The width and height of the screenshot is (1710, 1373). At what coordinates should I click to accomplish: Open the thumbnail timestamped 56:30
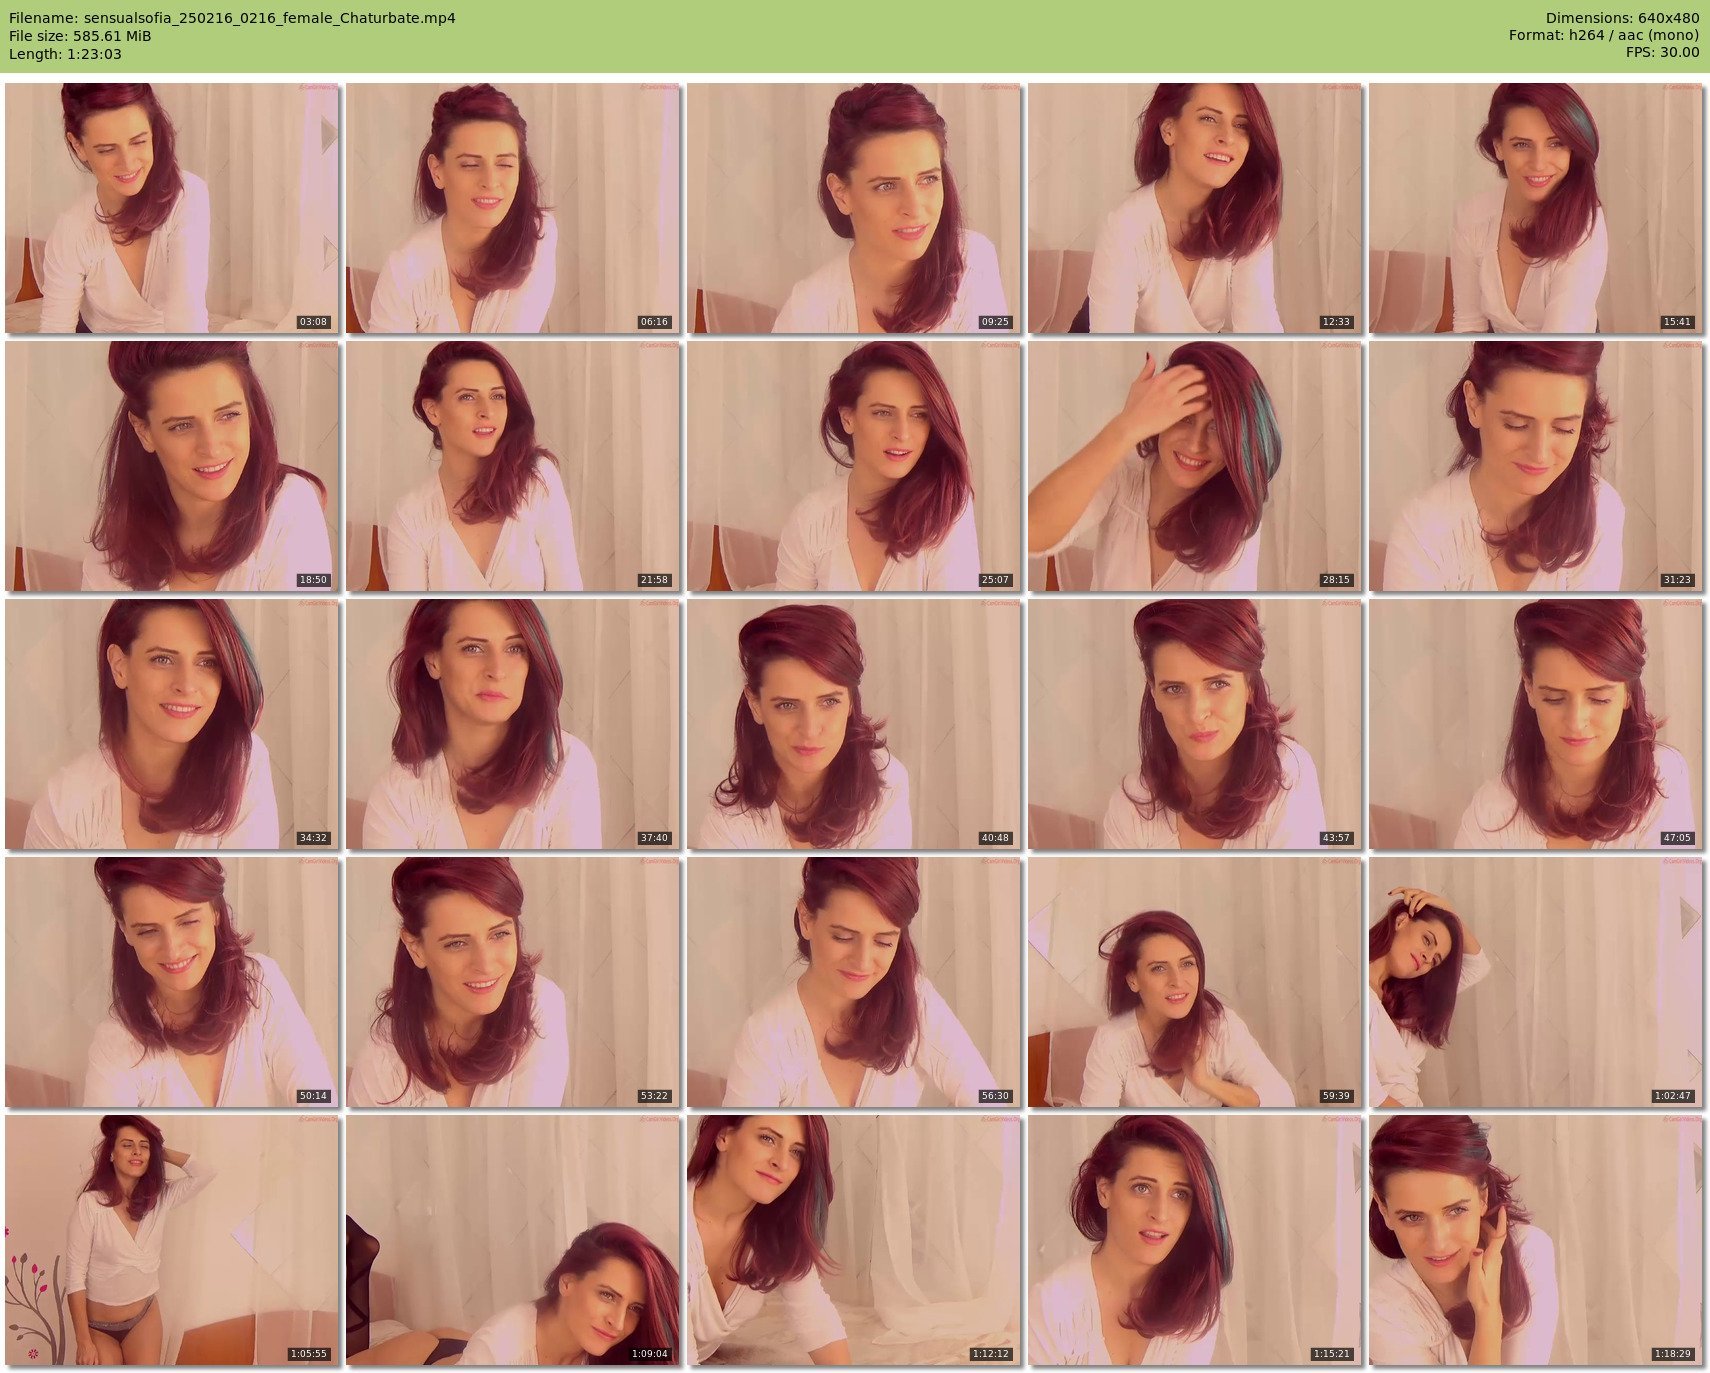tap(854, 982)
